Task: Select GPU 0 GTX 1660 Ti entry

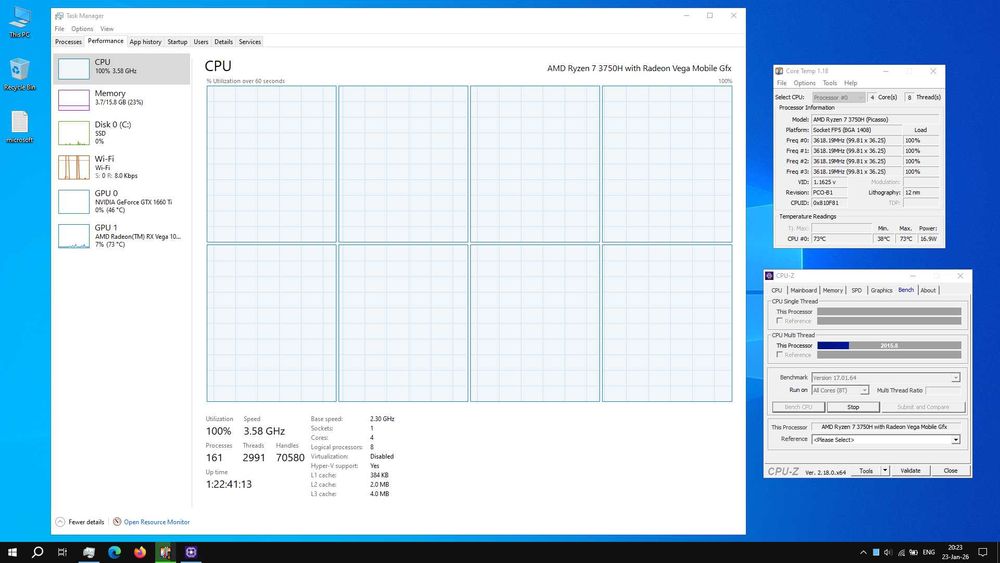Action: tap(122, 201)
